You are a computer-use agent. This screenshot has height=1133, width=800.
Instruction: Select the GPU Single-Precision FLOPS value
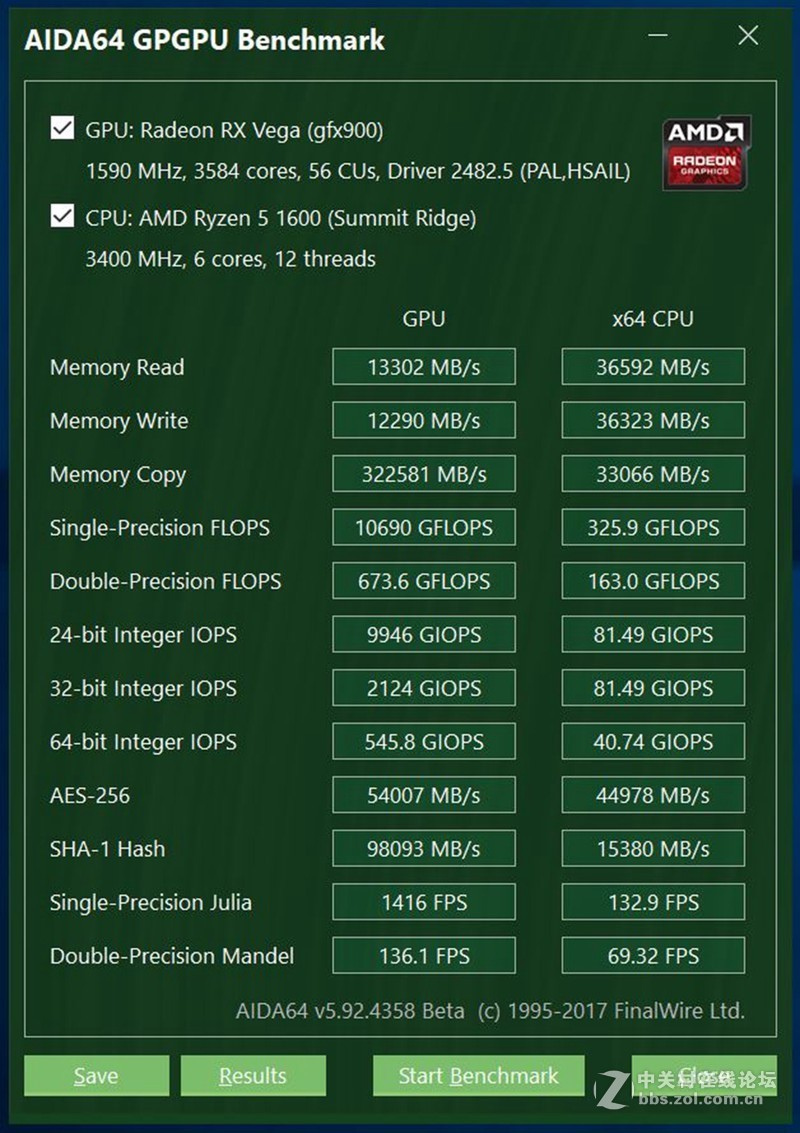pos(423,527)
